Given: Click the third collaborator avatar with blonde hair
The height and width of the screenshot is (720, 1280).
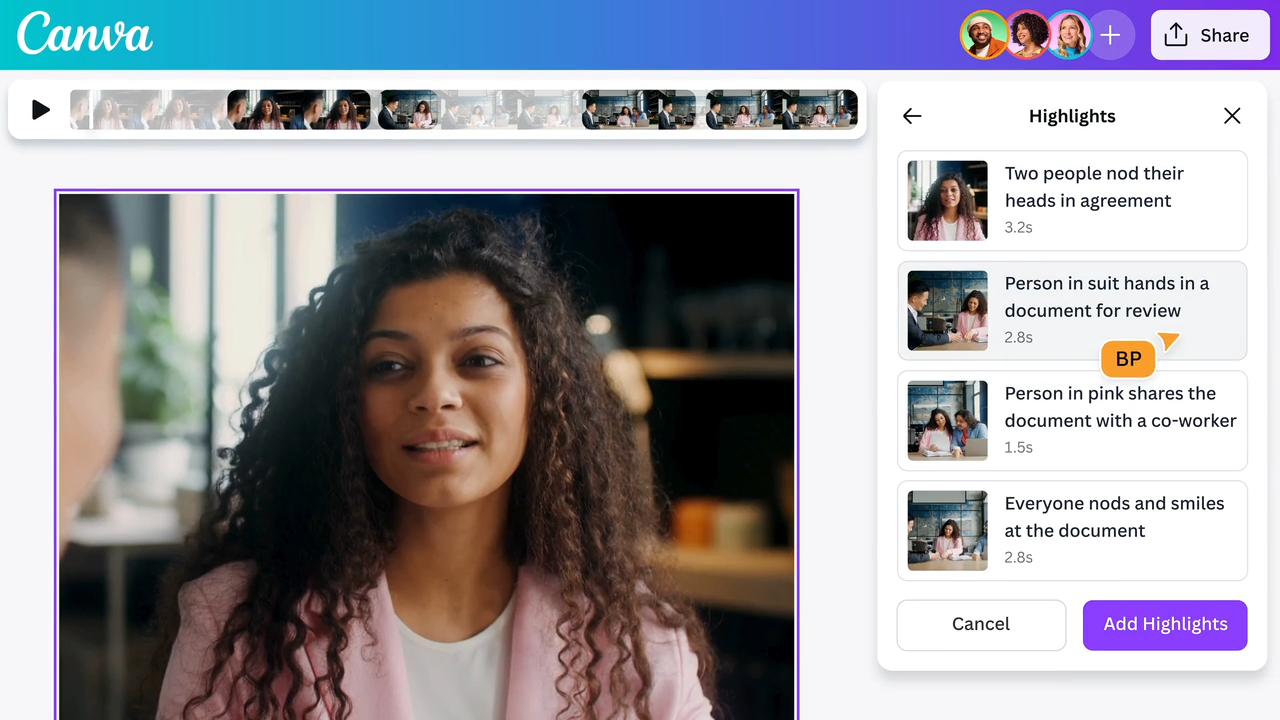Looking at the screenshot, I should pos(1068,36).
